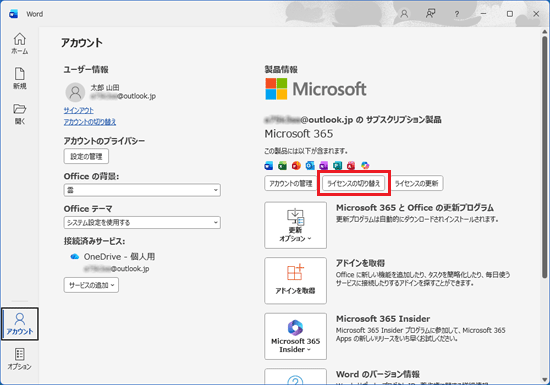The image size is (550, 385).
Task: Click the Excel app icon in the product list
Action: 282,166
